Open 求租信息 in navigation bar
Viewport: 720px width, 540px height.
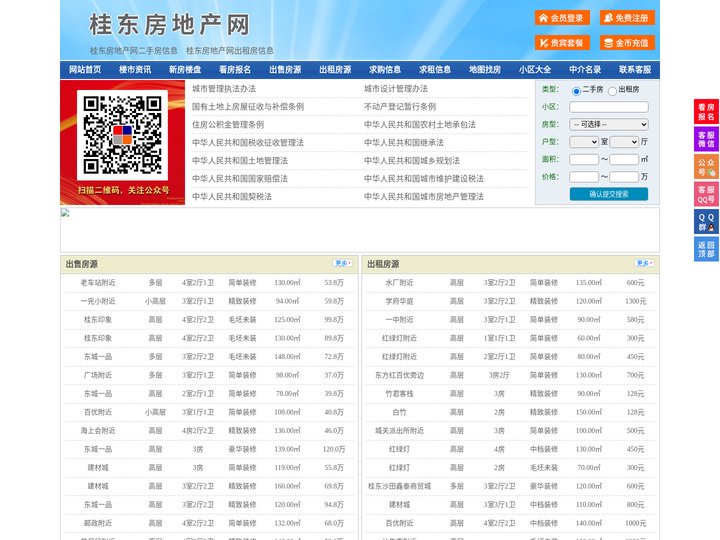click(435, 69)
